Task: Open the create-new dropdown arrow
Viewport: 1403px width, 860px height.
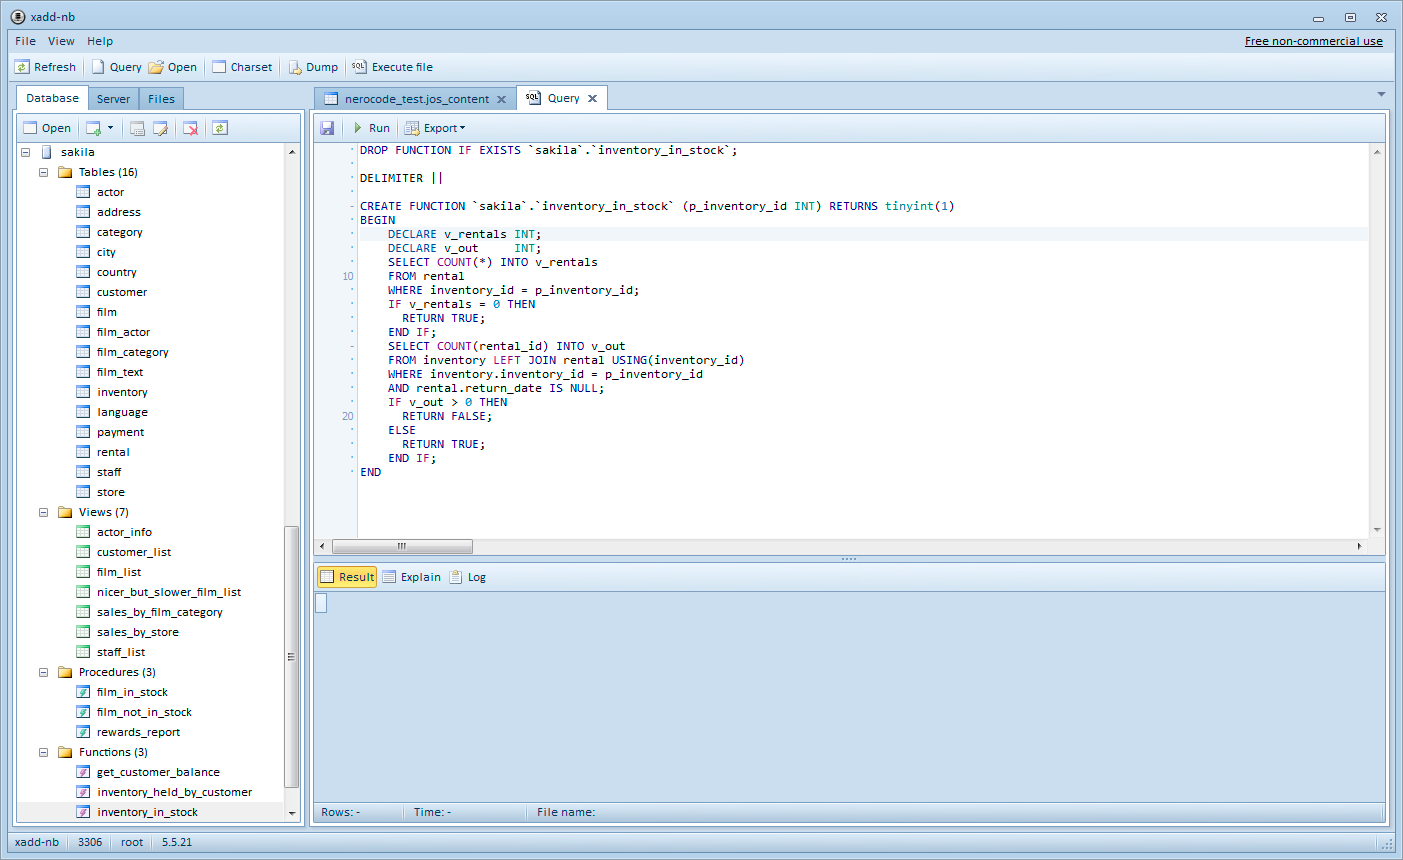Action: click(110, 128)
